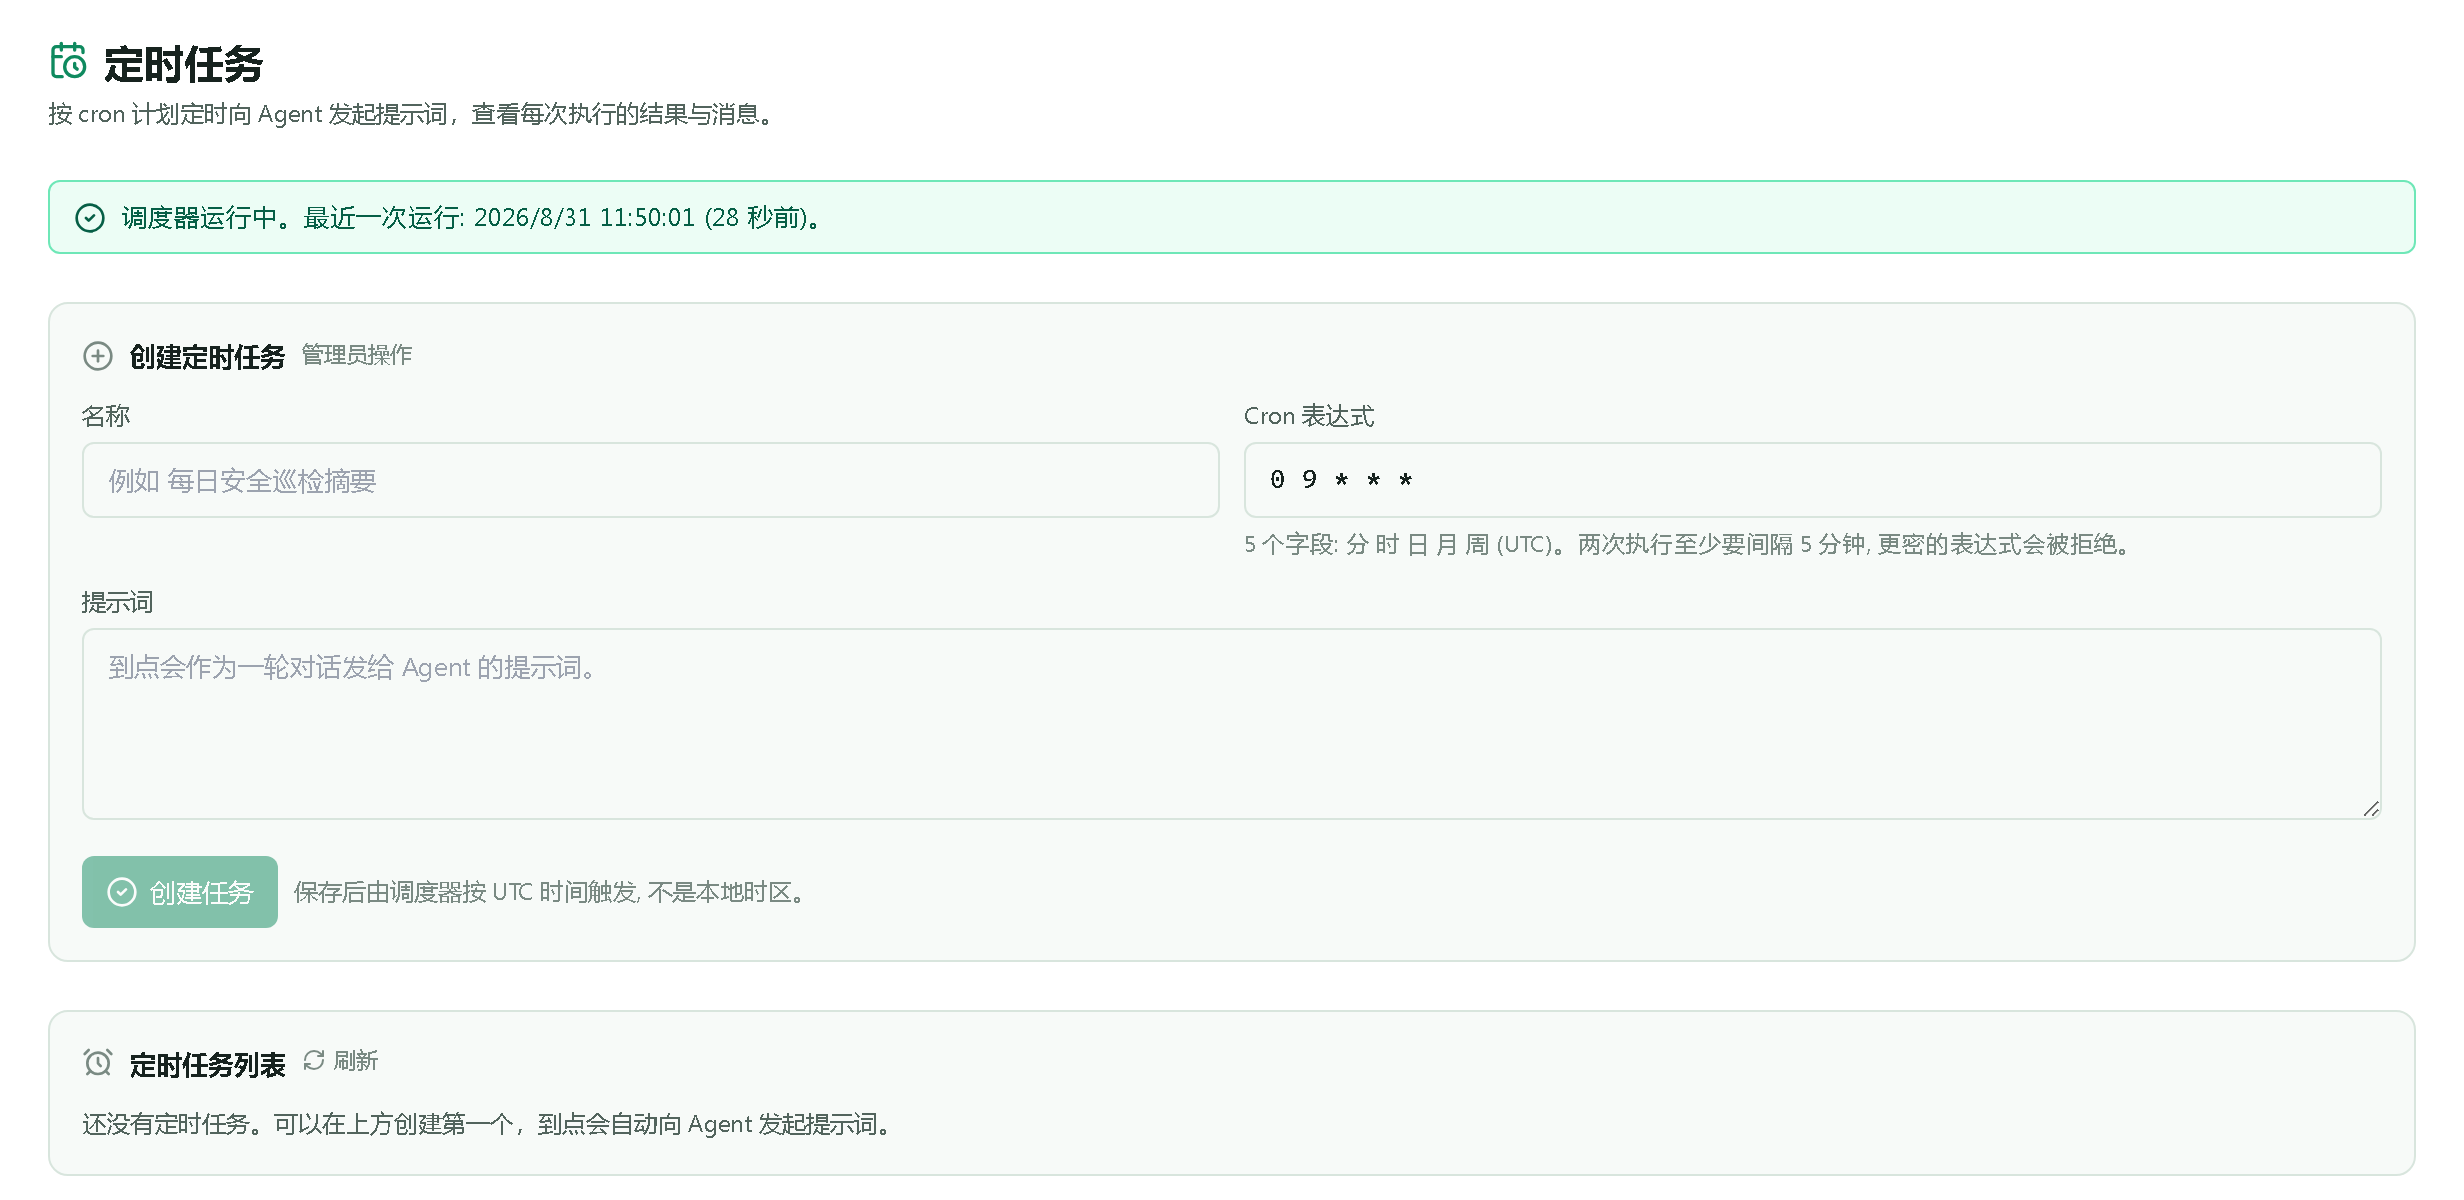Click the page description about cron and Agent
Image resolution: width=2464 pixels, height=1200 pixels.
click(413, 115)
